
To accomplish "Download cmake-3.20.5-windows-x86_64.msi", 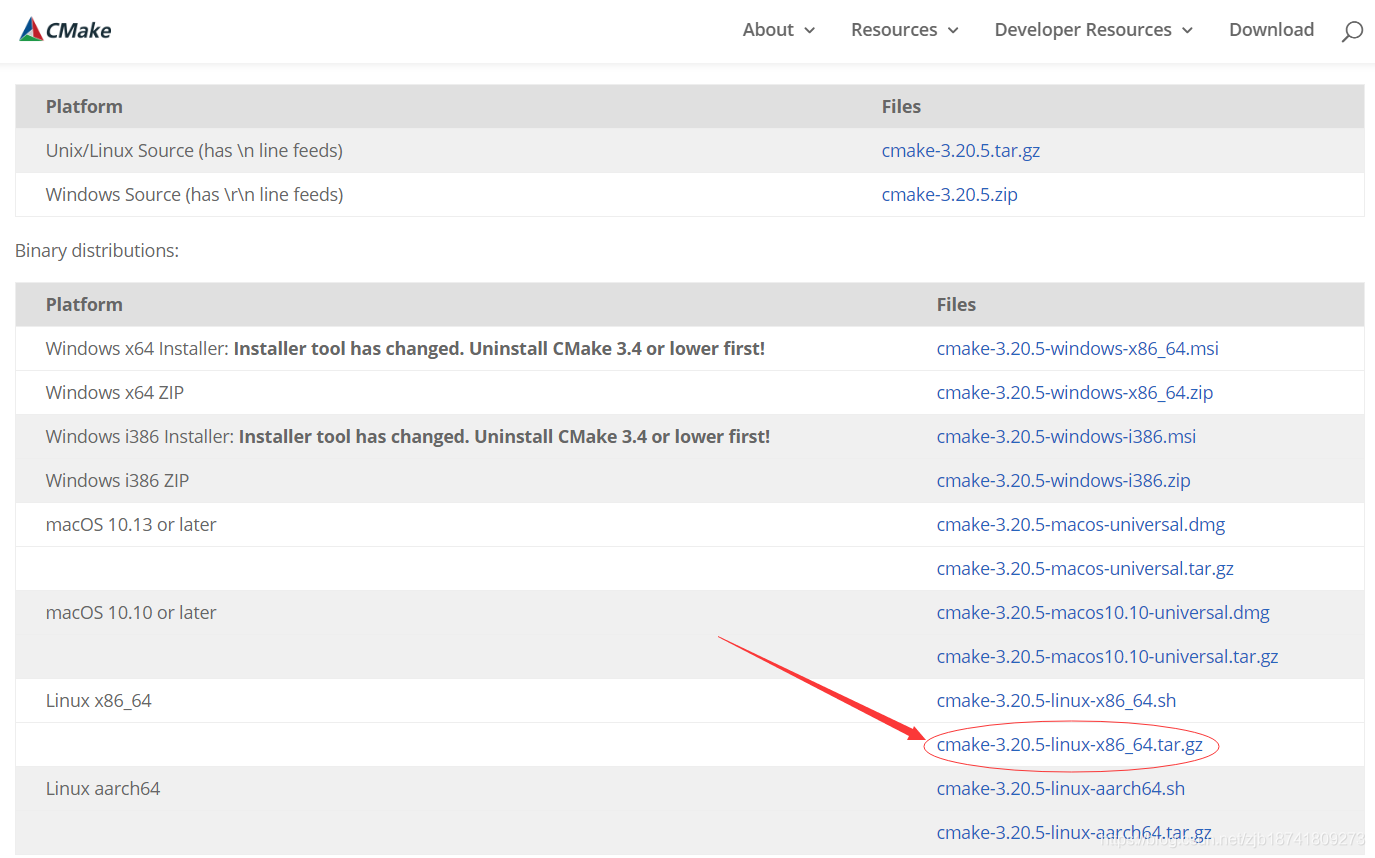I will click(1078, 349).
